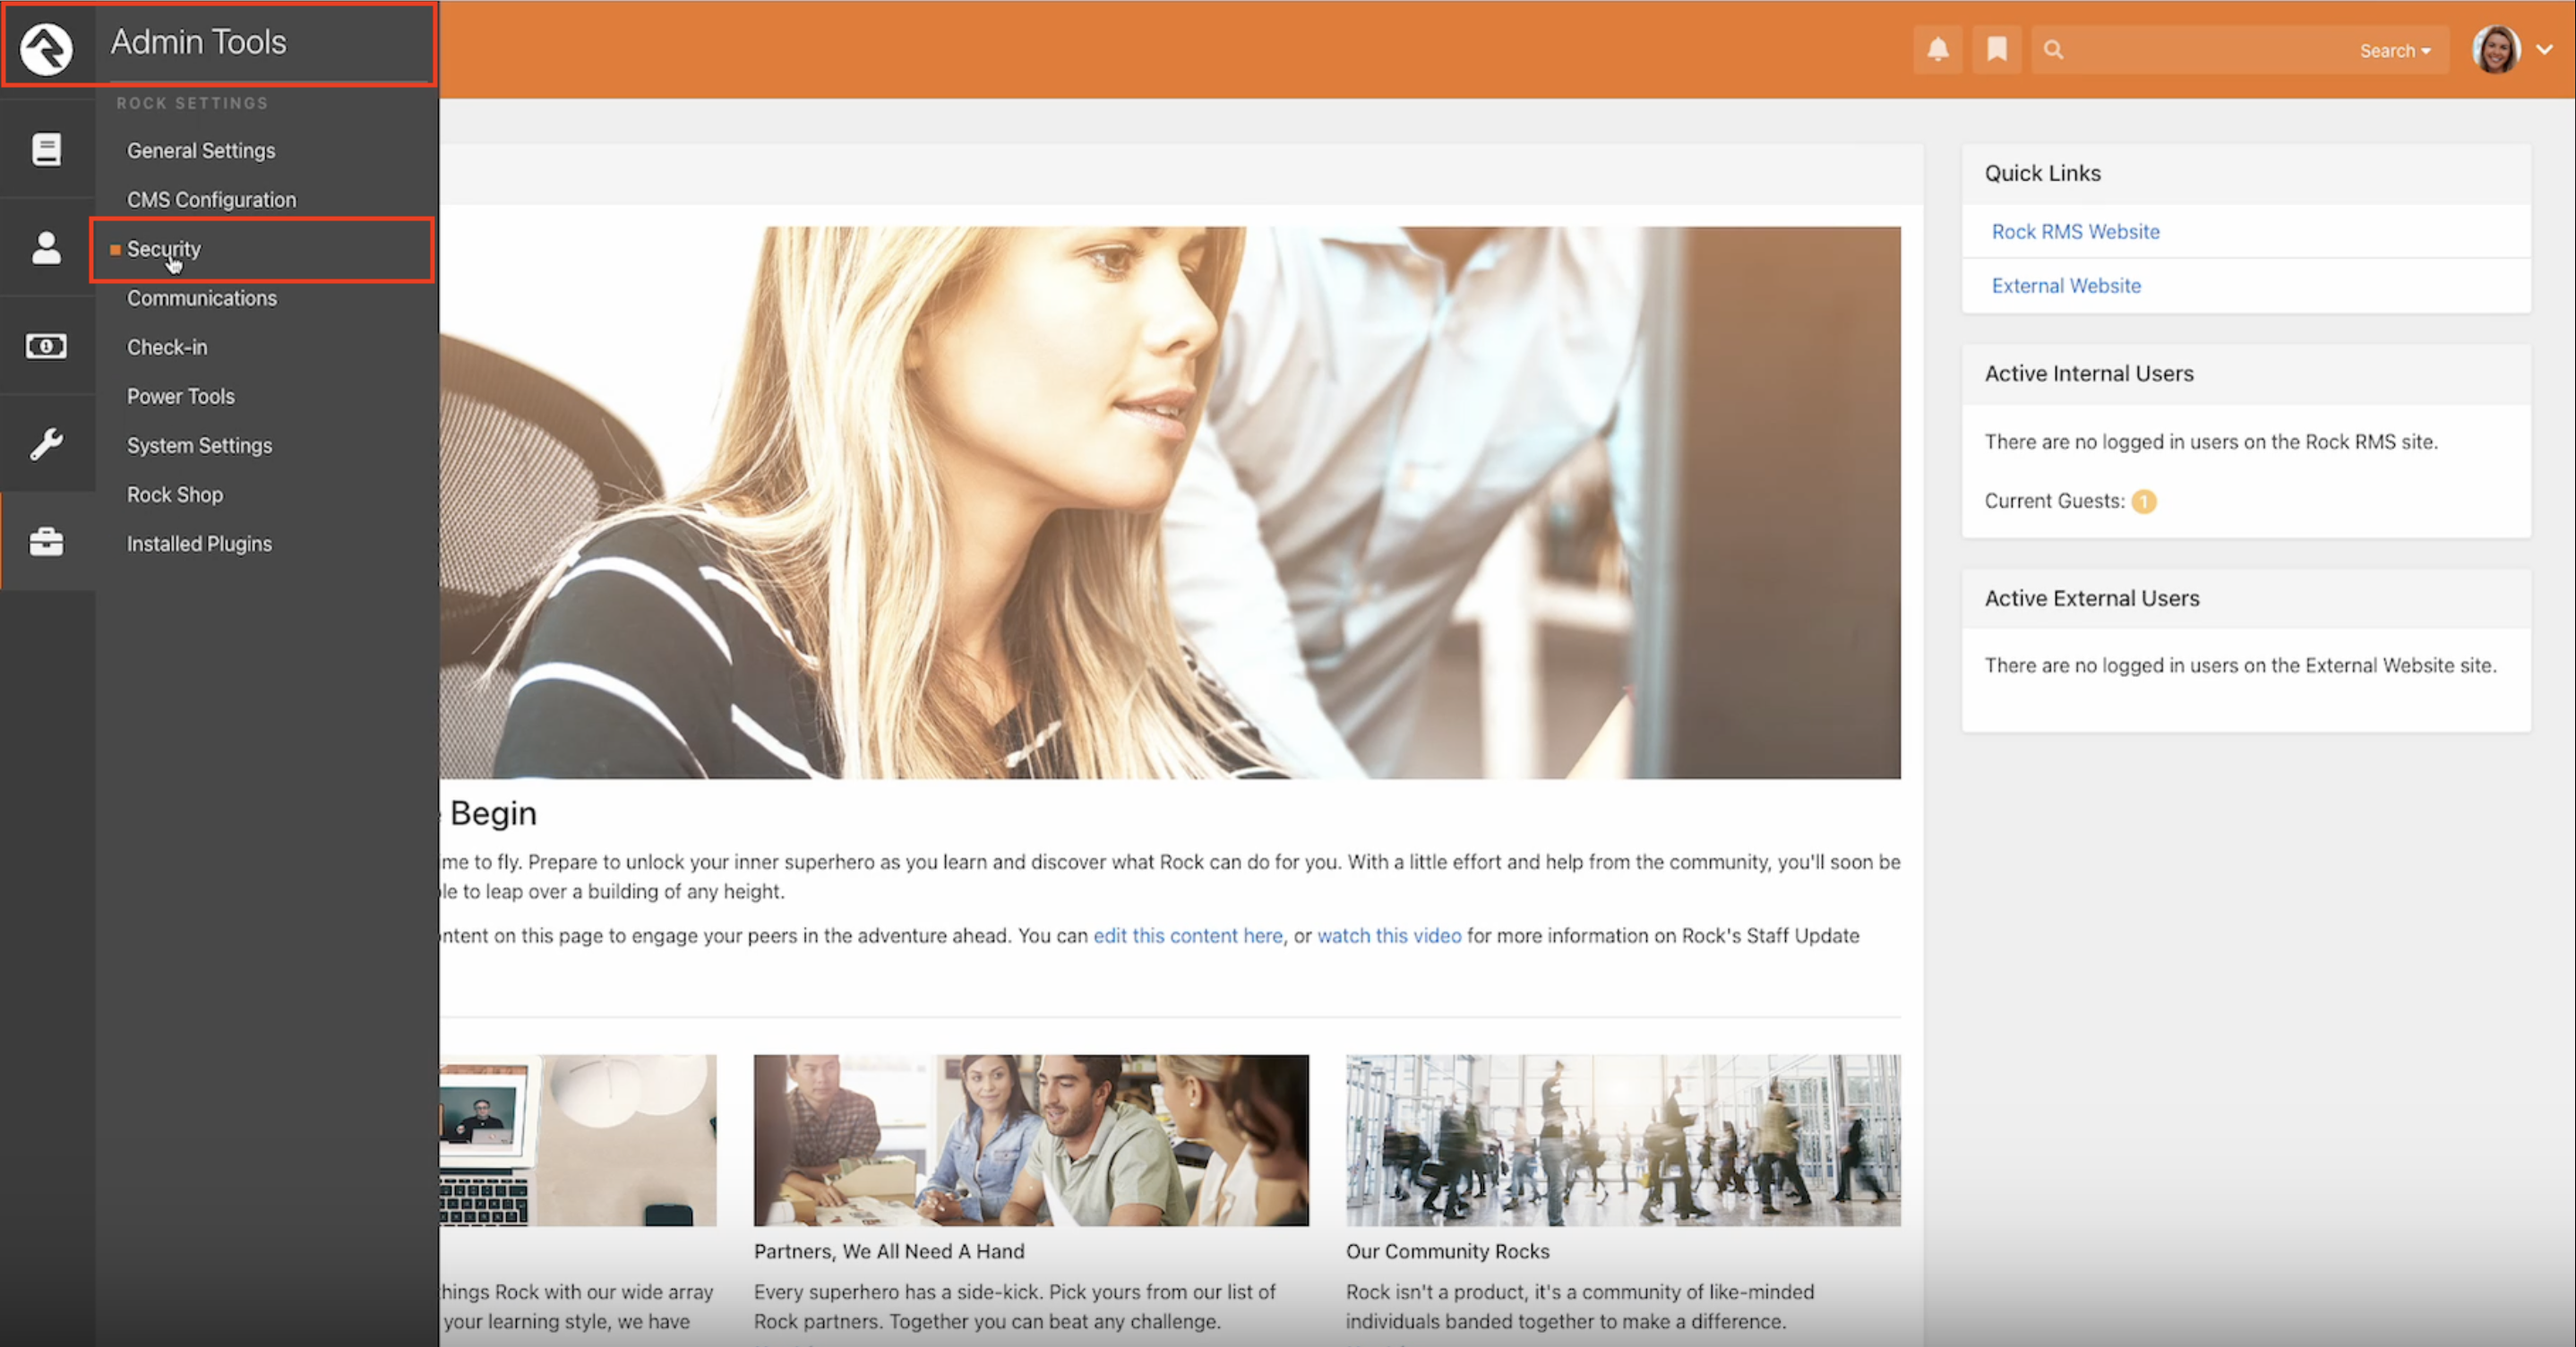Click the 'Quick Links' panel heading
This screenshot has height=1347, width=2576.
coord(2042,173)
